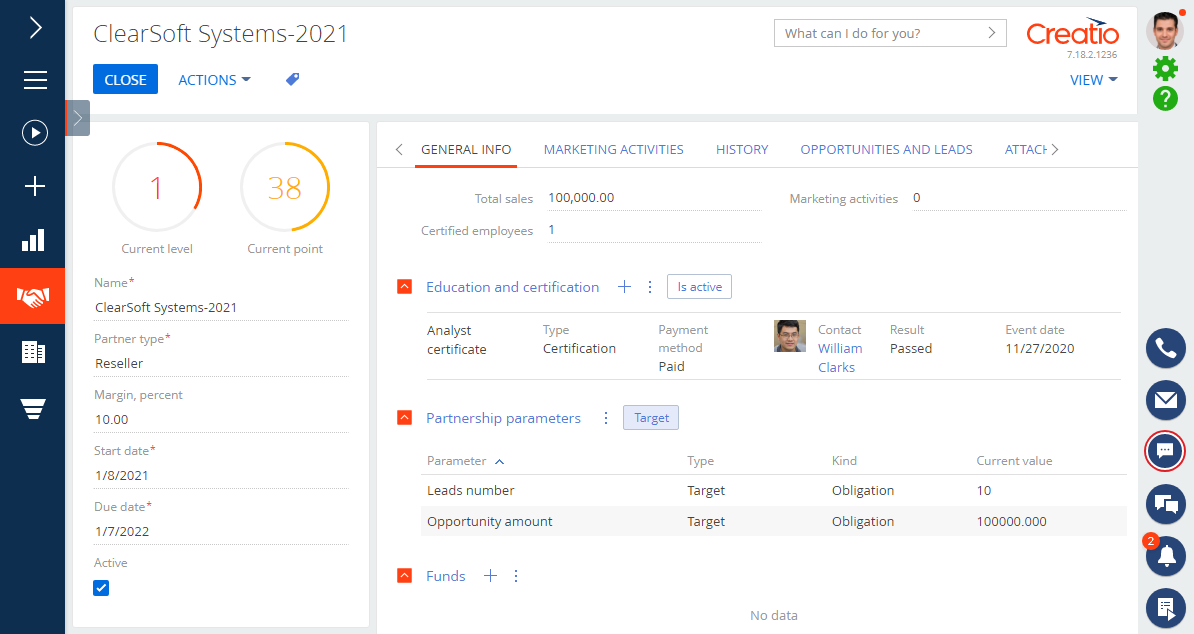
Task: Toggle the Is active filter
Action: [699, 287]
